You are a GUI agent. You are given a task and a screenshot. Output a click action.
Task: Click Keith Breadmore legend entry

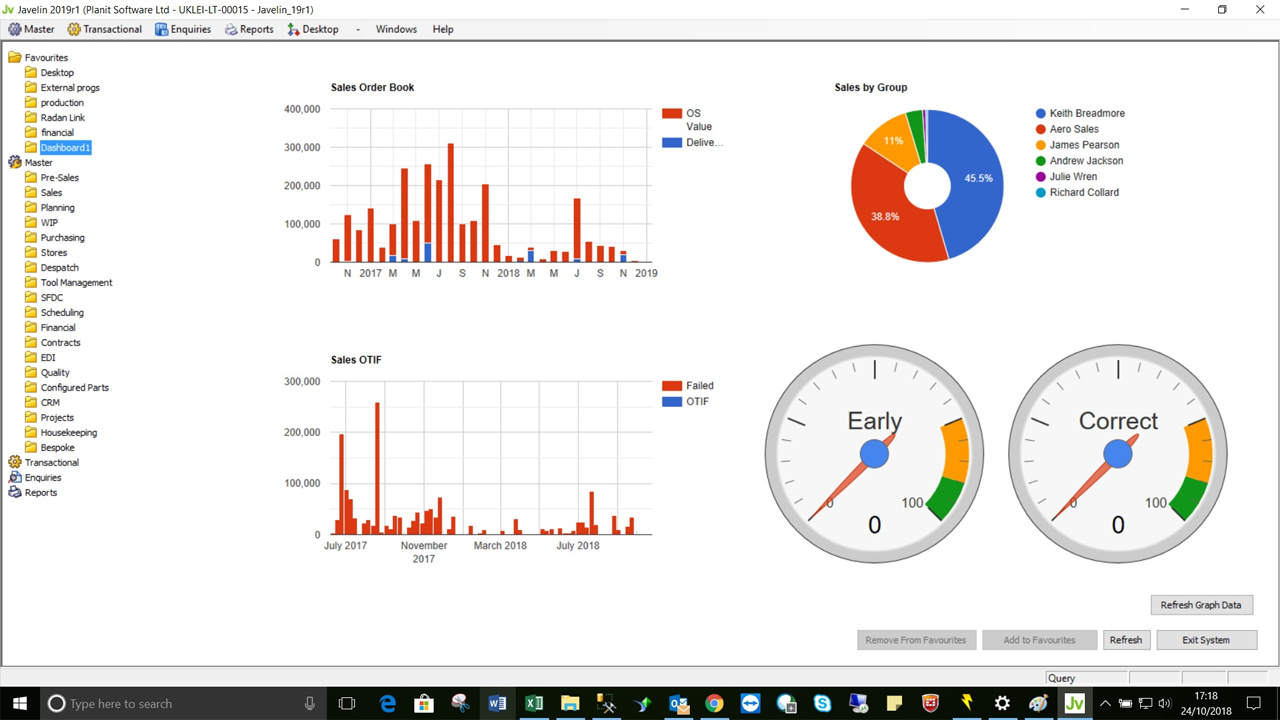(x=1080, y=114)
